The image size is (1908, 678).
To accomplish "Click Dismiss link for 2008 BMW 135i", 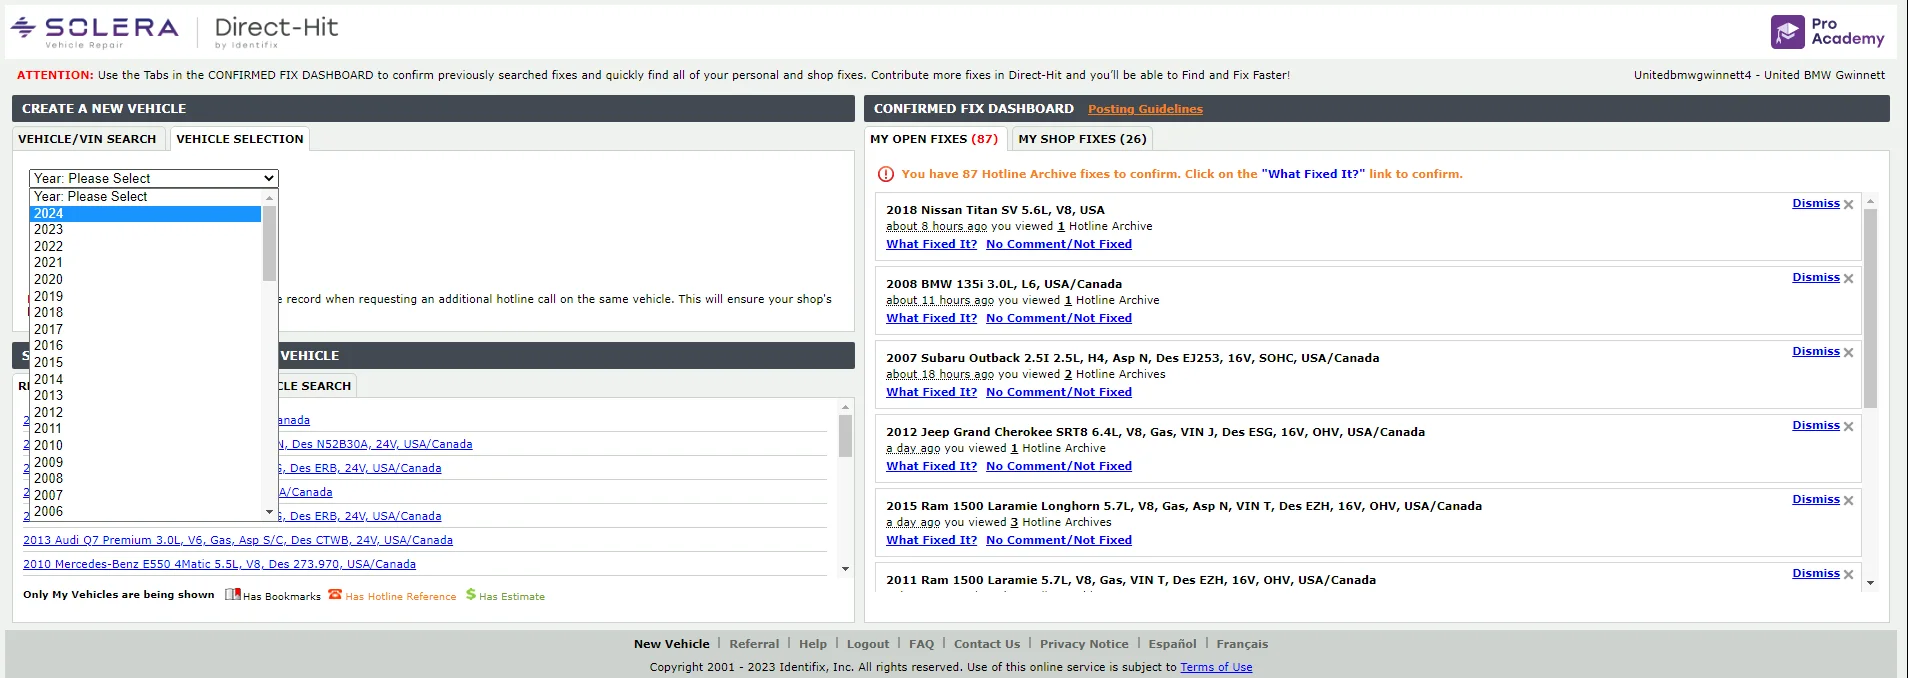I will pos(1815,278).
